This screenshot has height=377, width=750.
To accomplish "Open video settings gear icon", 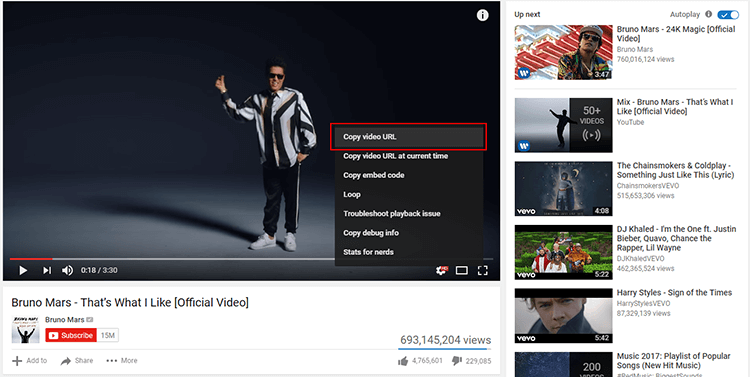I will point(441,270).
